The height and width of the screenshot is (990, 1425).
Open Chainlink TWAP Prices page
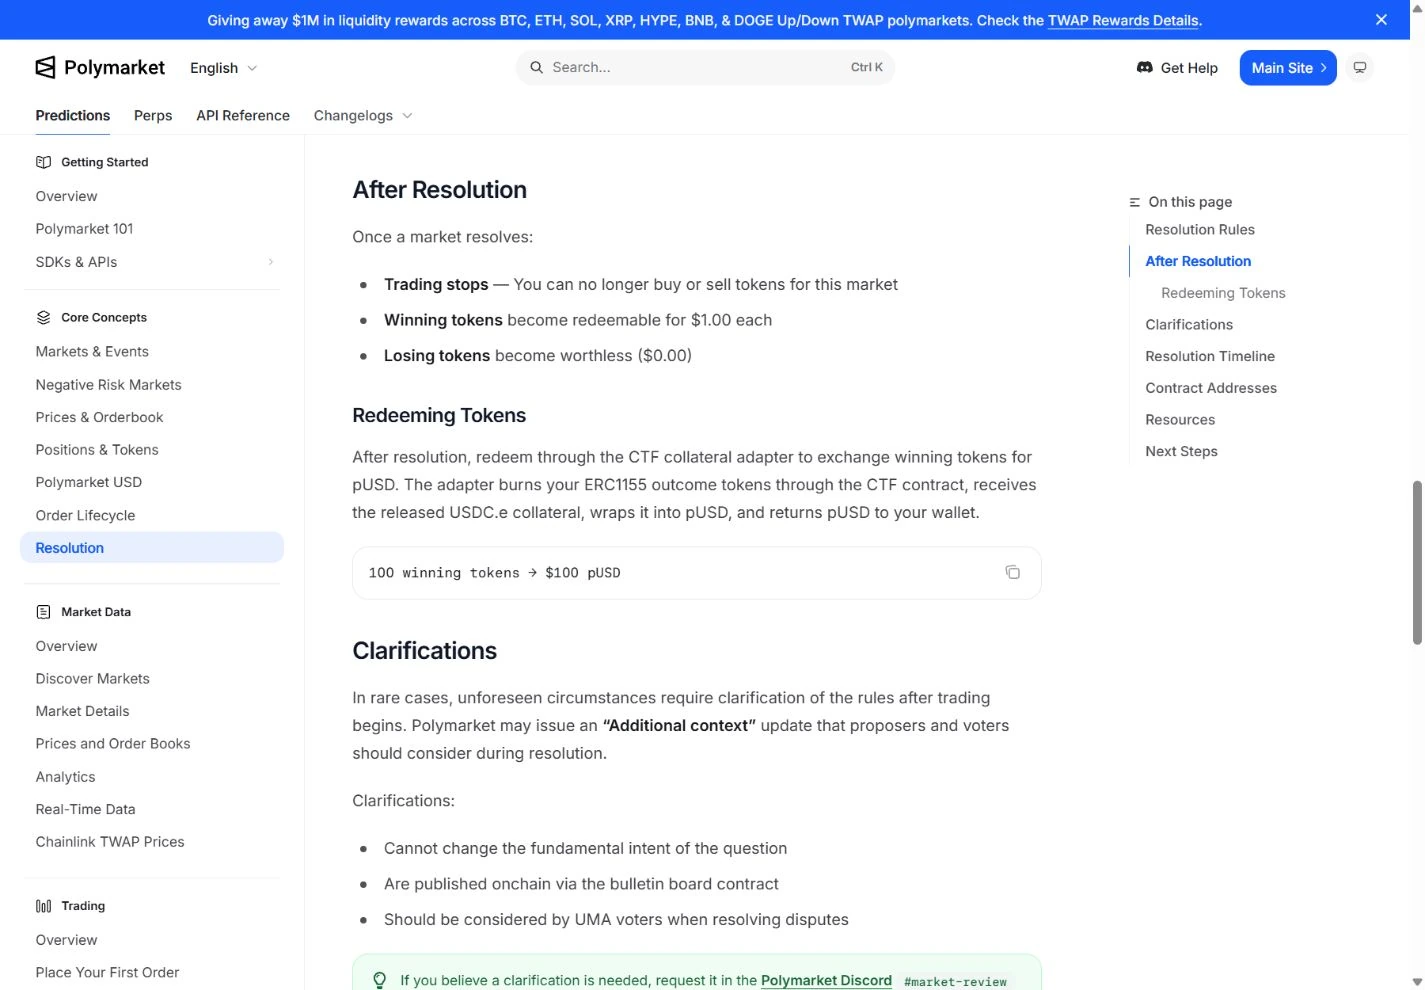click(x=110, y=842)
